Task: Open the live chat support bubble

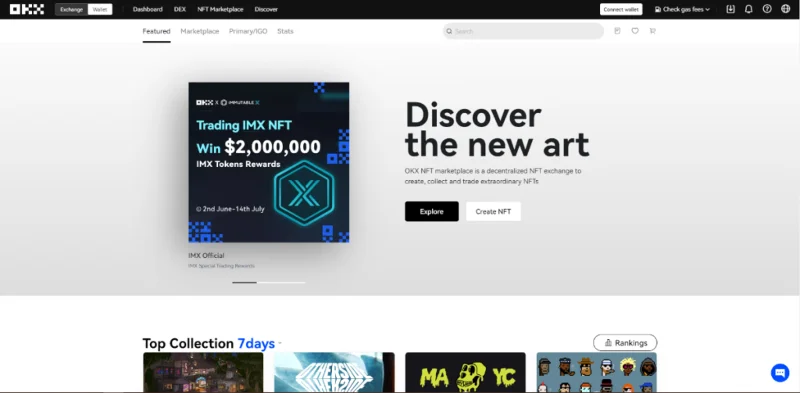Action: (x=780, y=373)
